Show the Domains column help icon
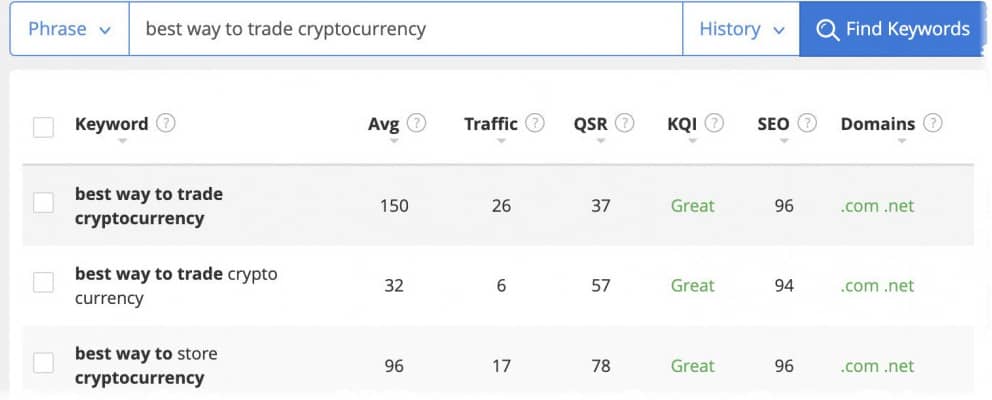Image resolution: width=992 pixels, height=400 pixels. pyautogui.click(x=933, y=123)
